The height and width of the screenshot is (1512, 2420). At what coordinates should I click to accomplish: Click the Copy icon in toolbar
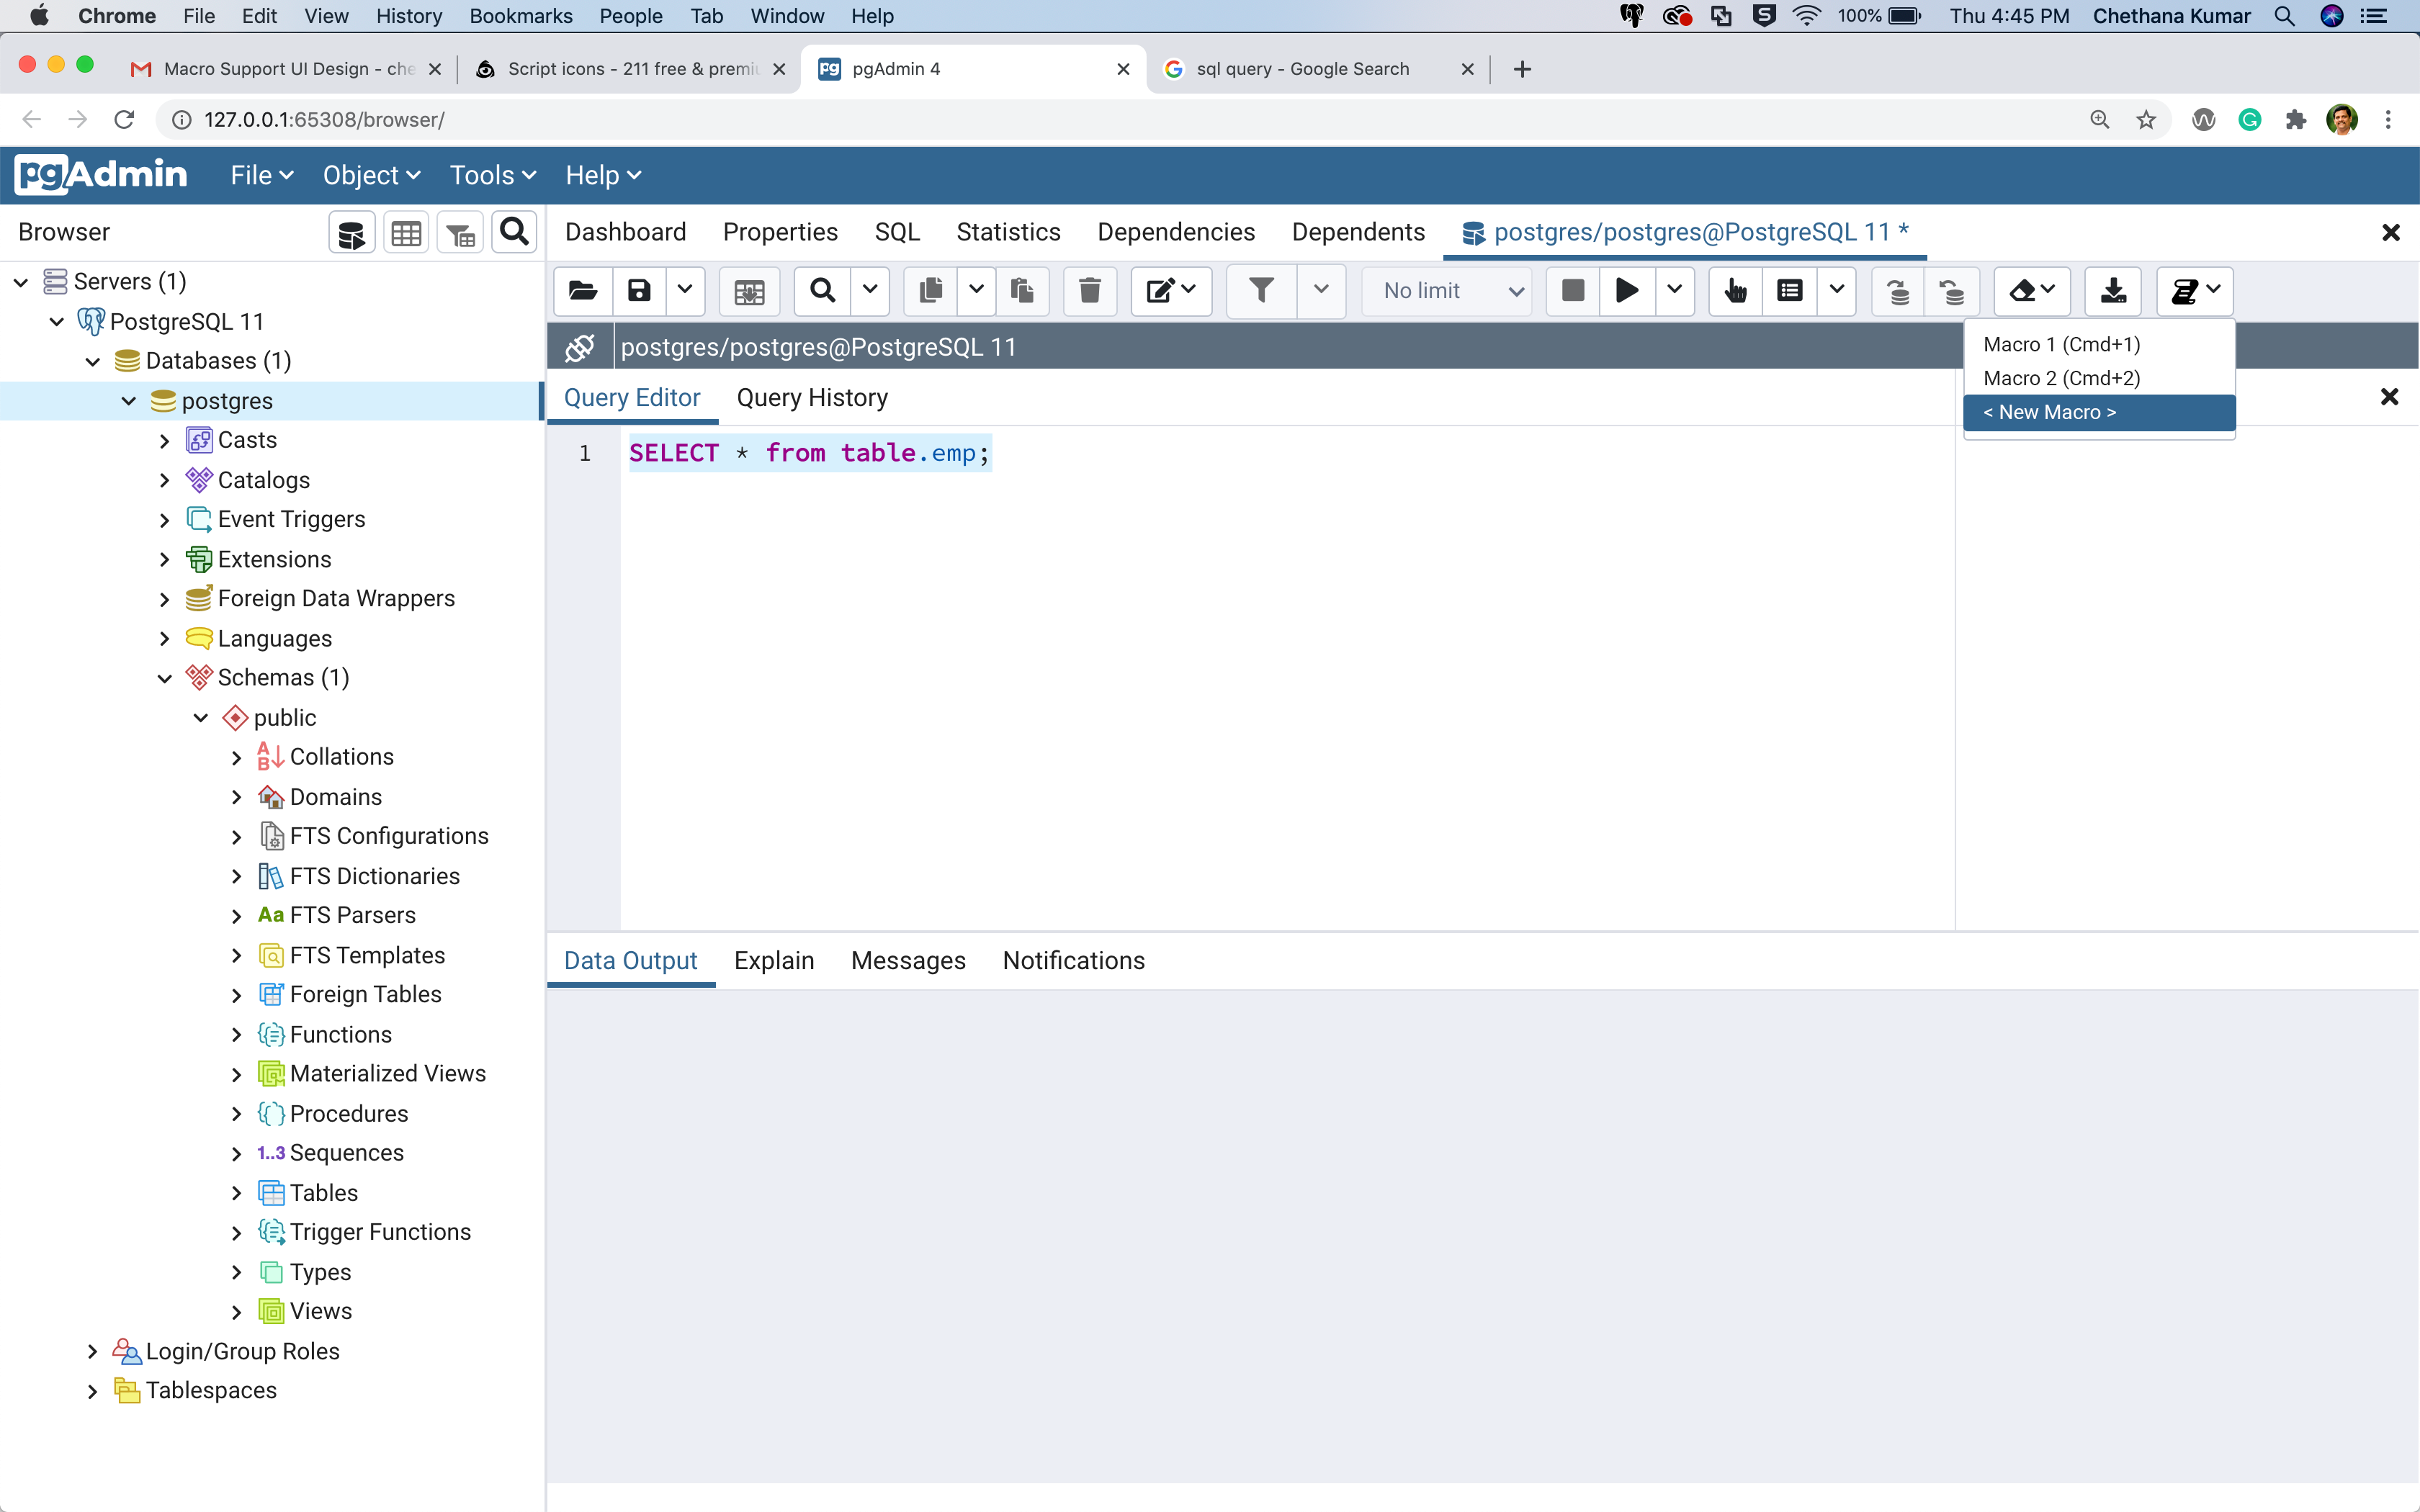[930, 291]
